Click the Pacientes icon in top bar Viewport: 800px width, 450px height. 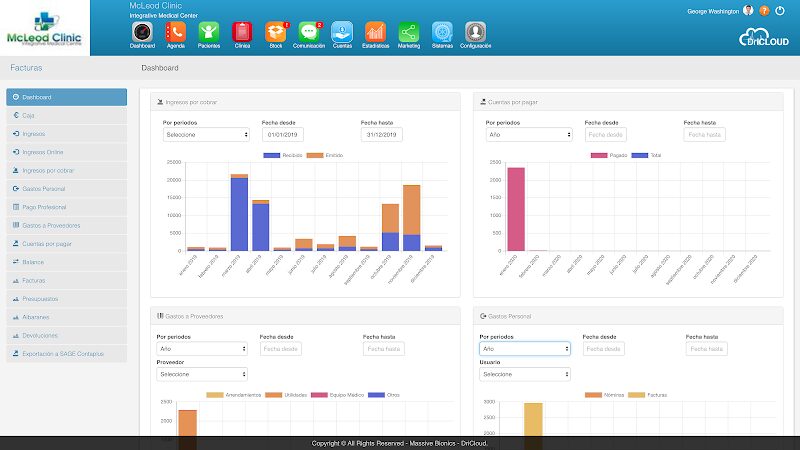(209, 32)
